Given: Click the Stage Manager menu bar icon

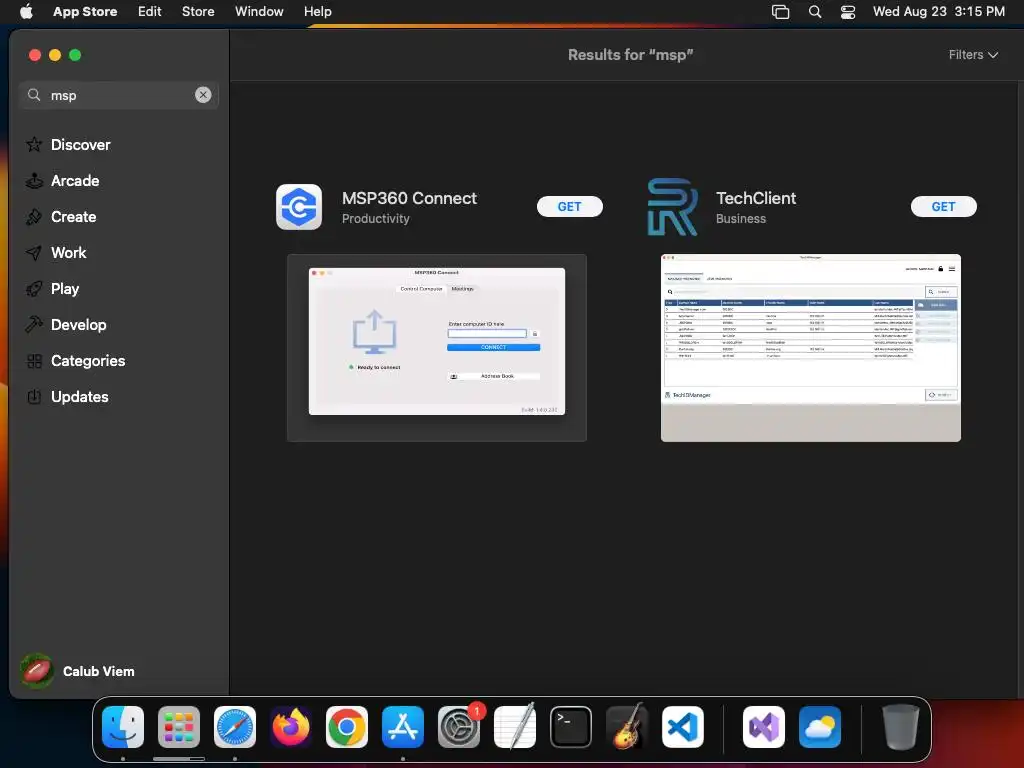Looking at the screenshot, I should 780,11.
